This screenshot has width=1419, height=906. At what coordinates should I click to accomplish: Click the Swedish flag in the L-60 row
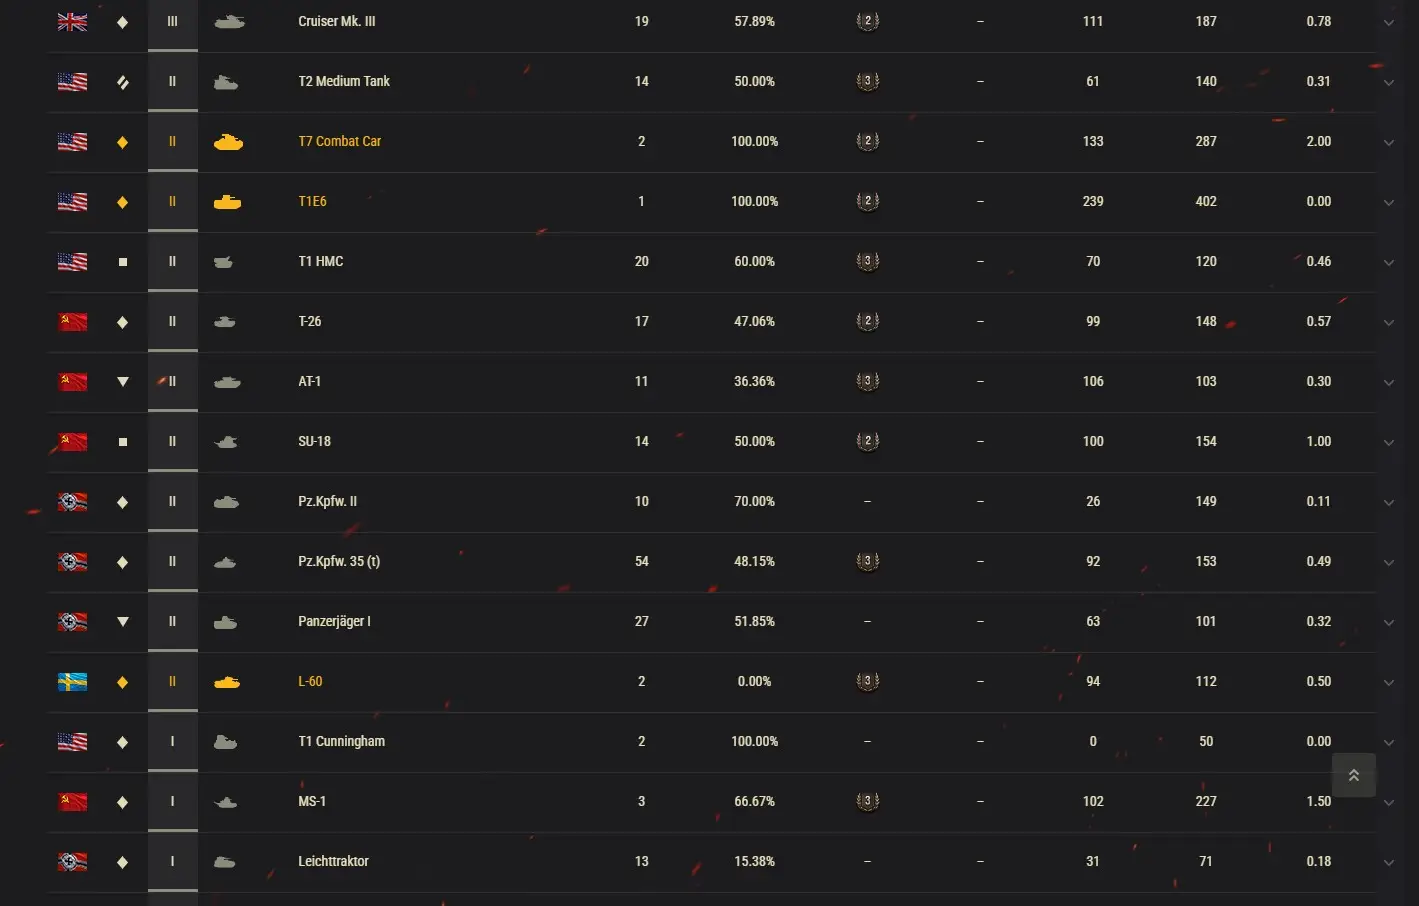[x=72, y=682]
